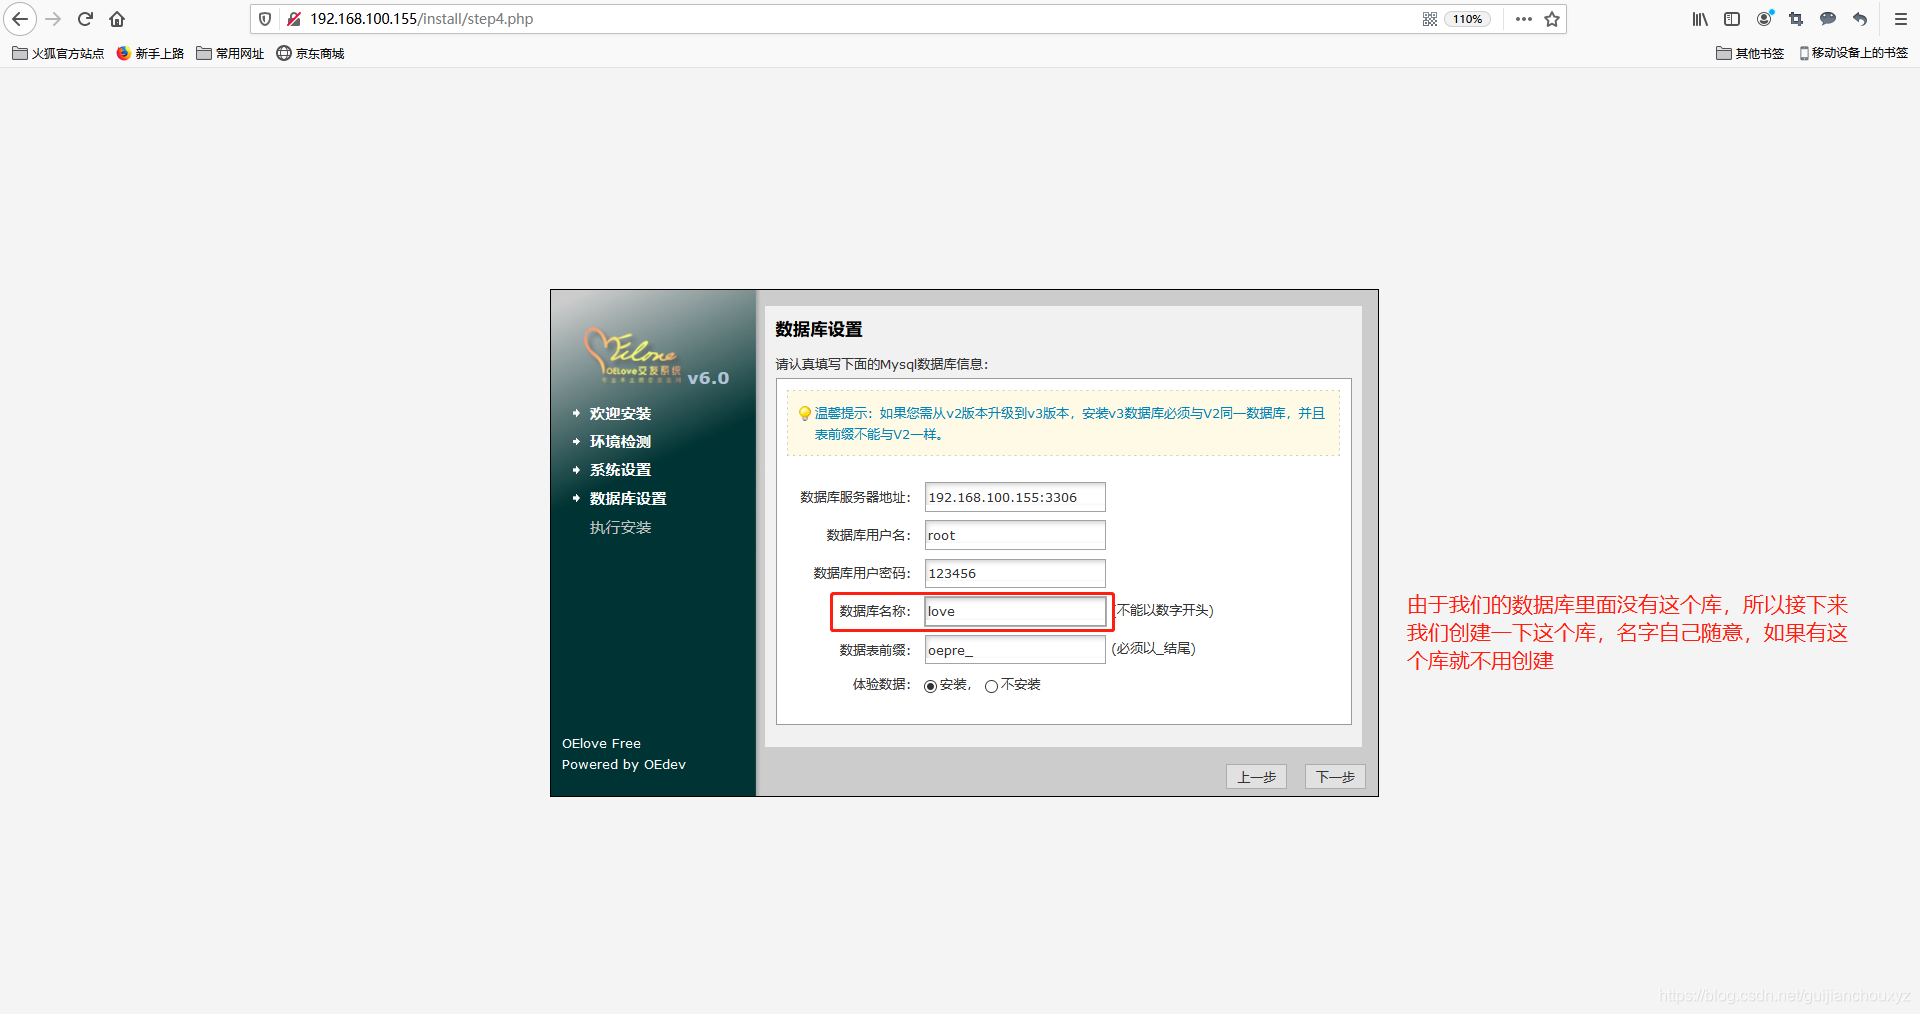Click the 温馨提示 lightbulb icon
The image size is (1920, 1014).
804,413
